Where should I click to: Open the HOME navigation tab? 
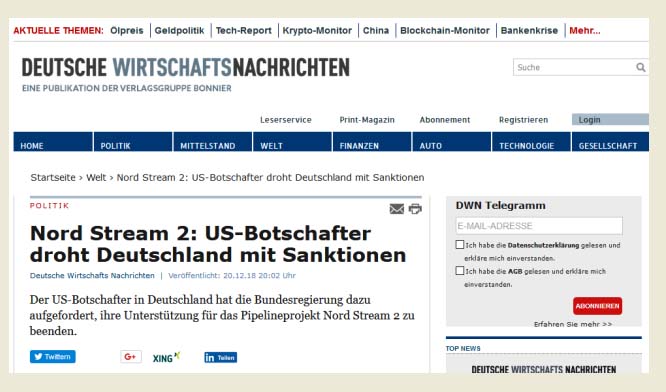53,142
